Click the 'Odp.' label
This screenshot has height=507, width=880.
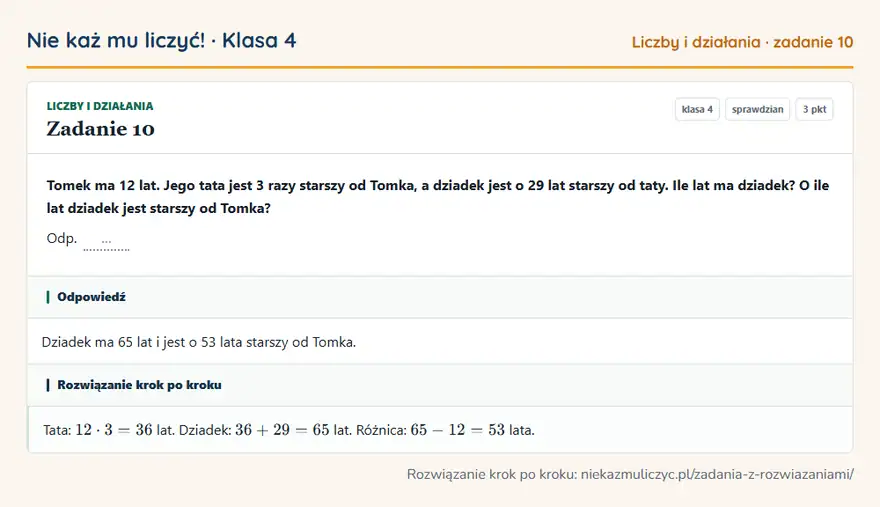click(62, 238)
